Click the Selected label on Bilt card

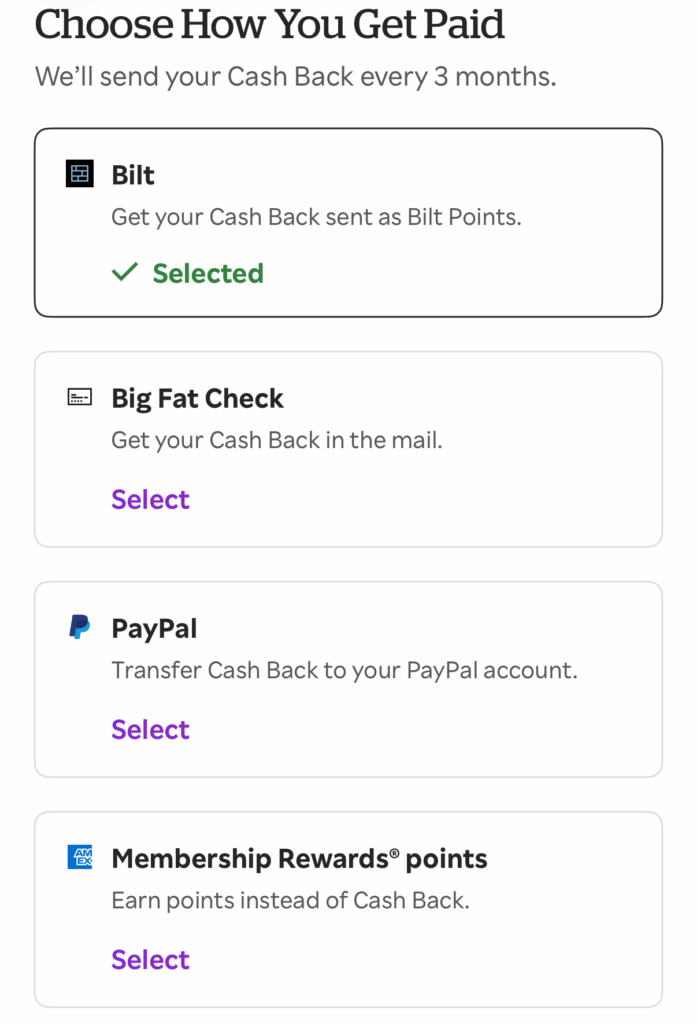207,272
